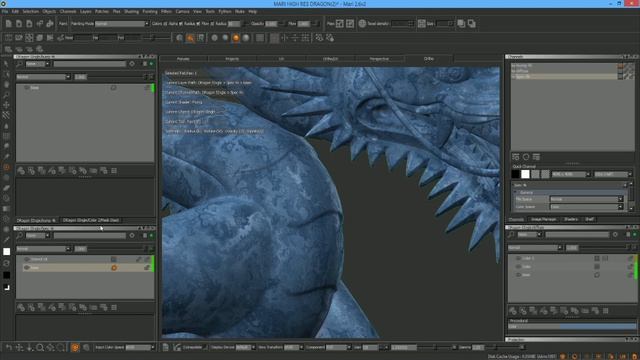
Task: Click the globe icon beside Texel density
Action: click(x=362, y=24)
